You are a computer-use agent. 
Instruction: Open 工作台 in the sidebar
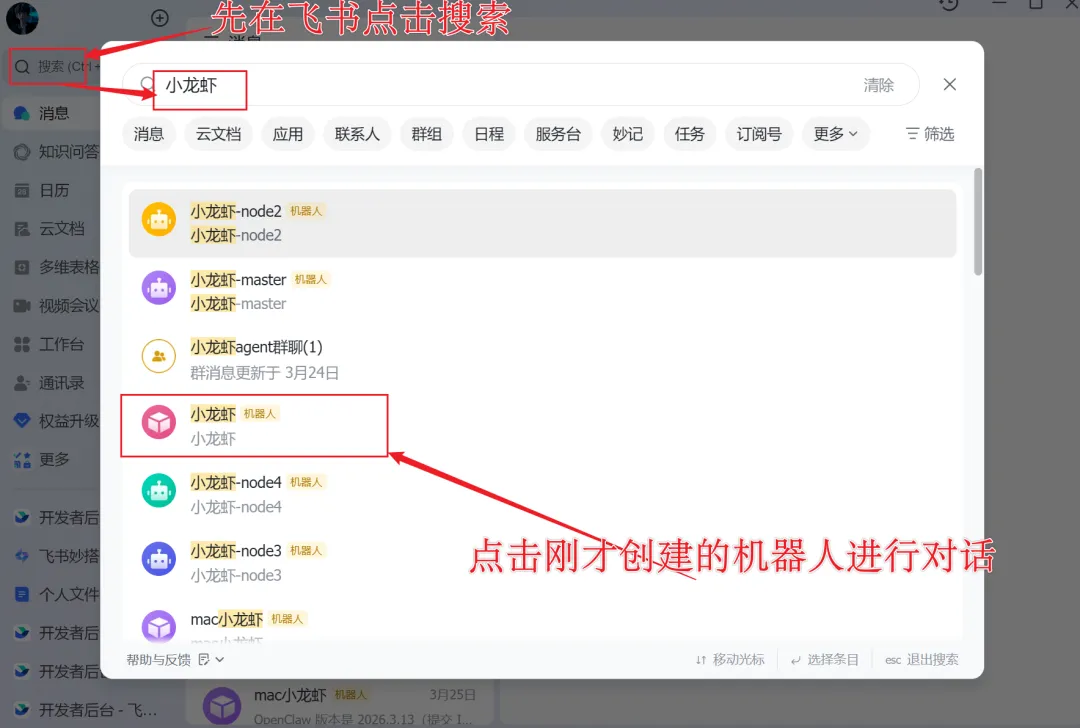tap(49, 344)
